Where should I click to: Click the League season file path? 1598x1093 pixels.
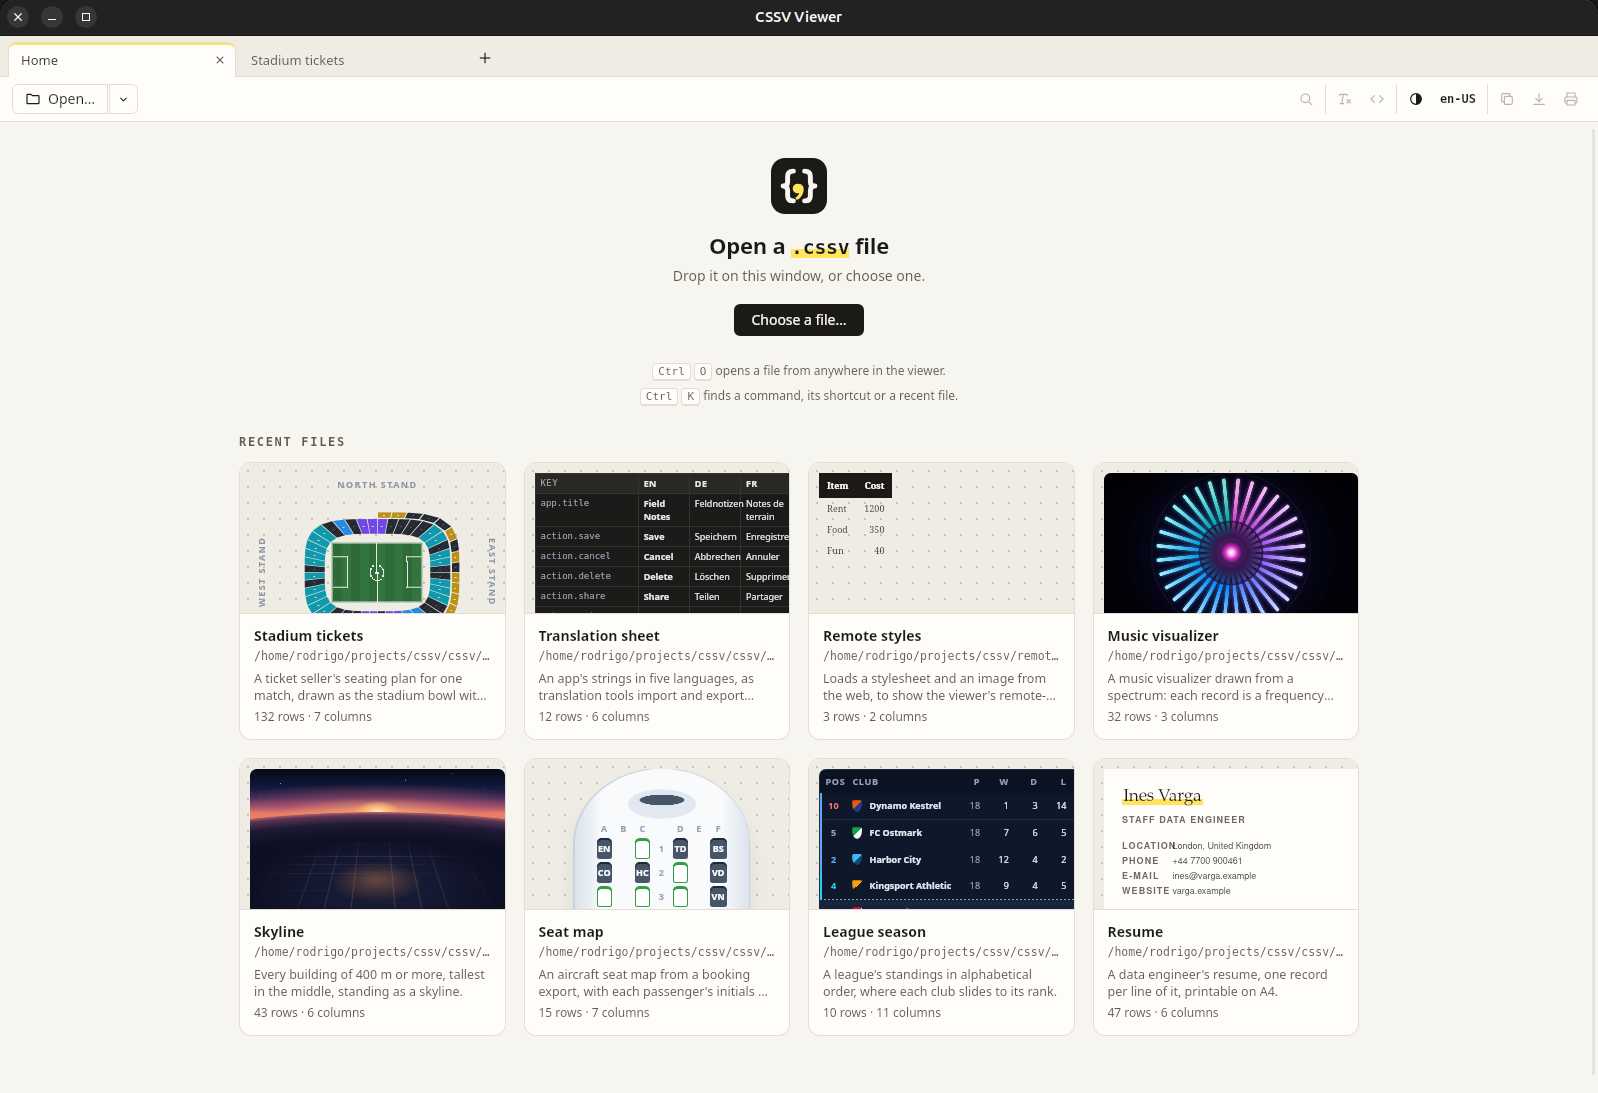click(x=940, y=952)
